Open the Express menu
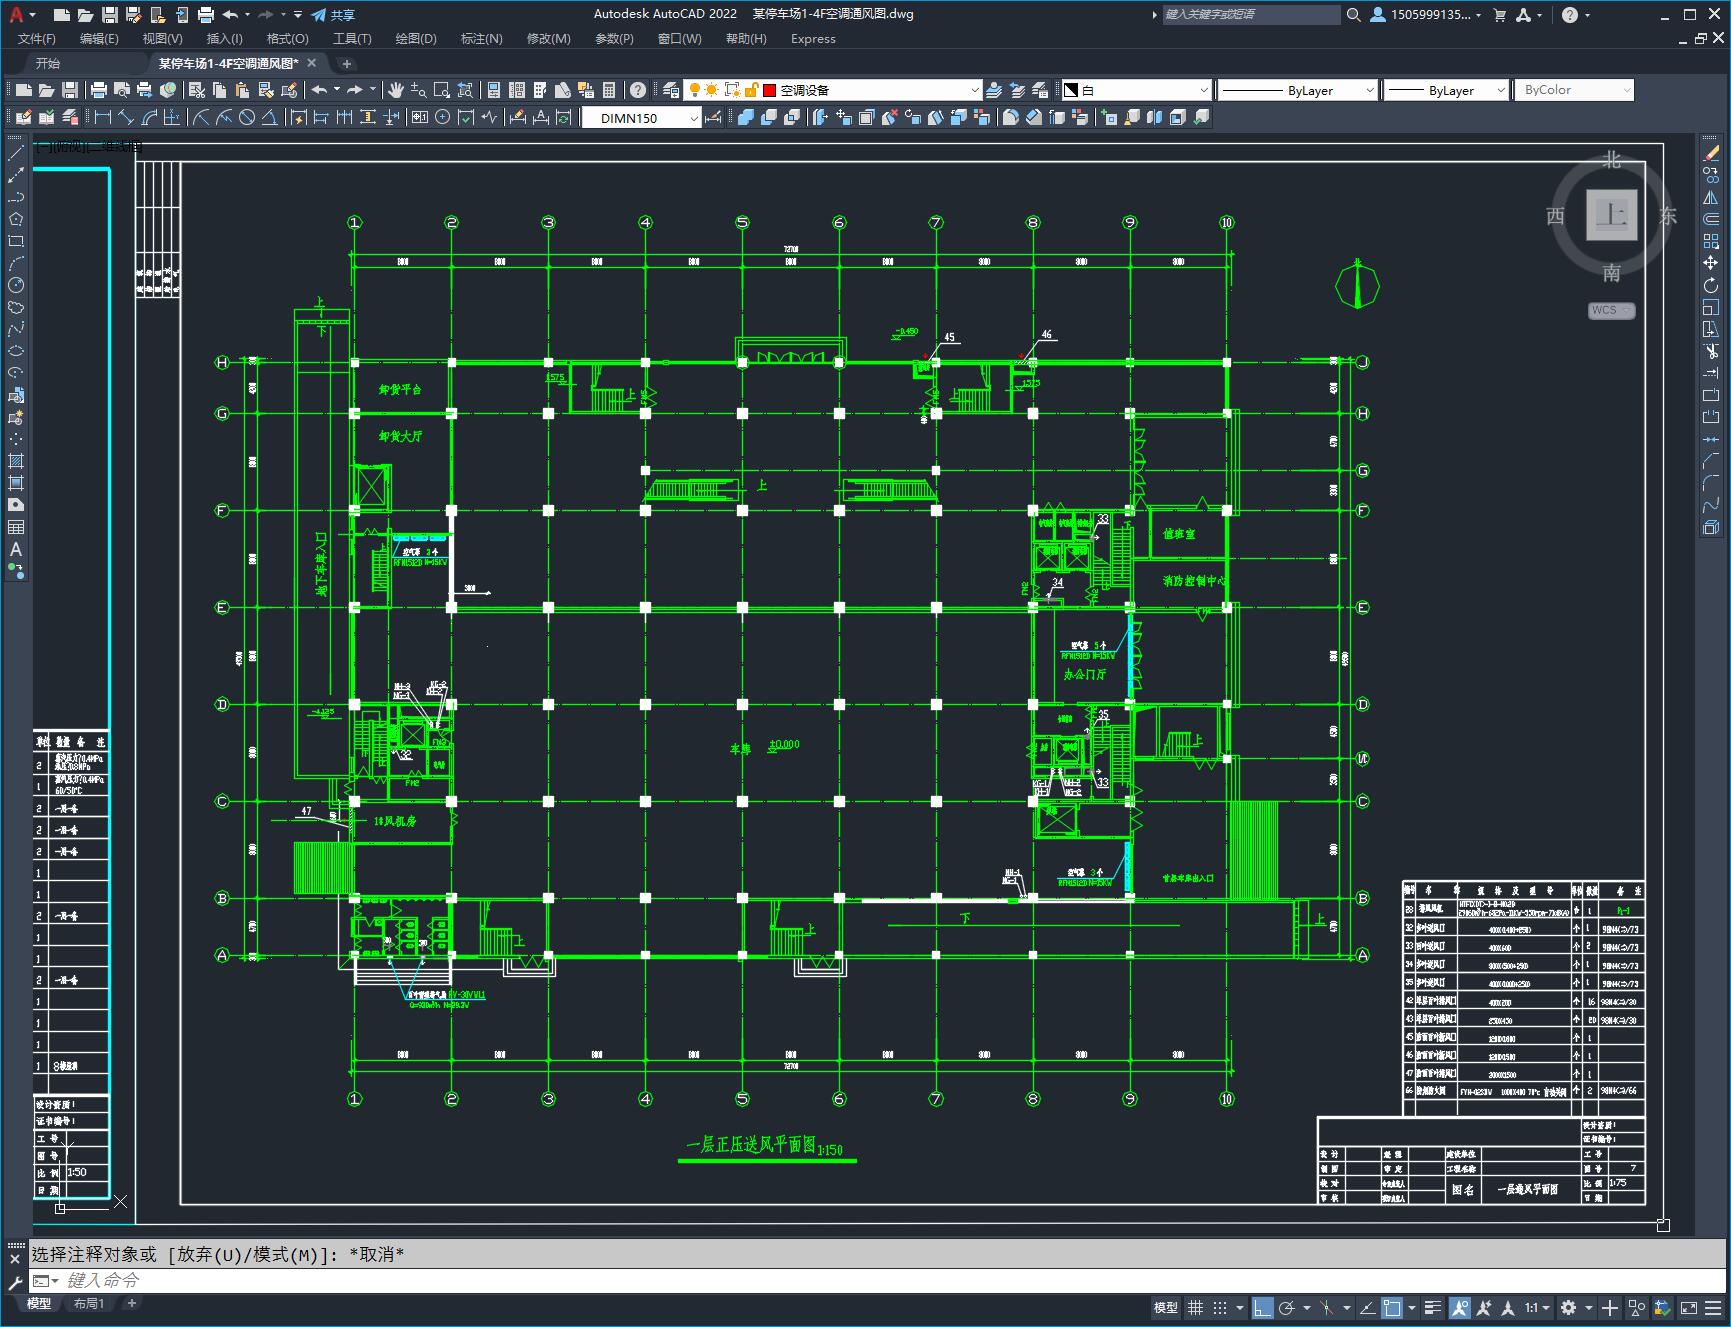The width and height of the screenshot is (1731, 1327). coord(813,39)
